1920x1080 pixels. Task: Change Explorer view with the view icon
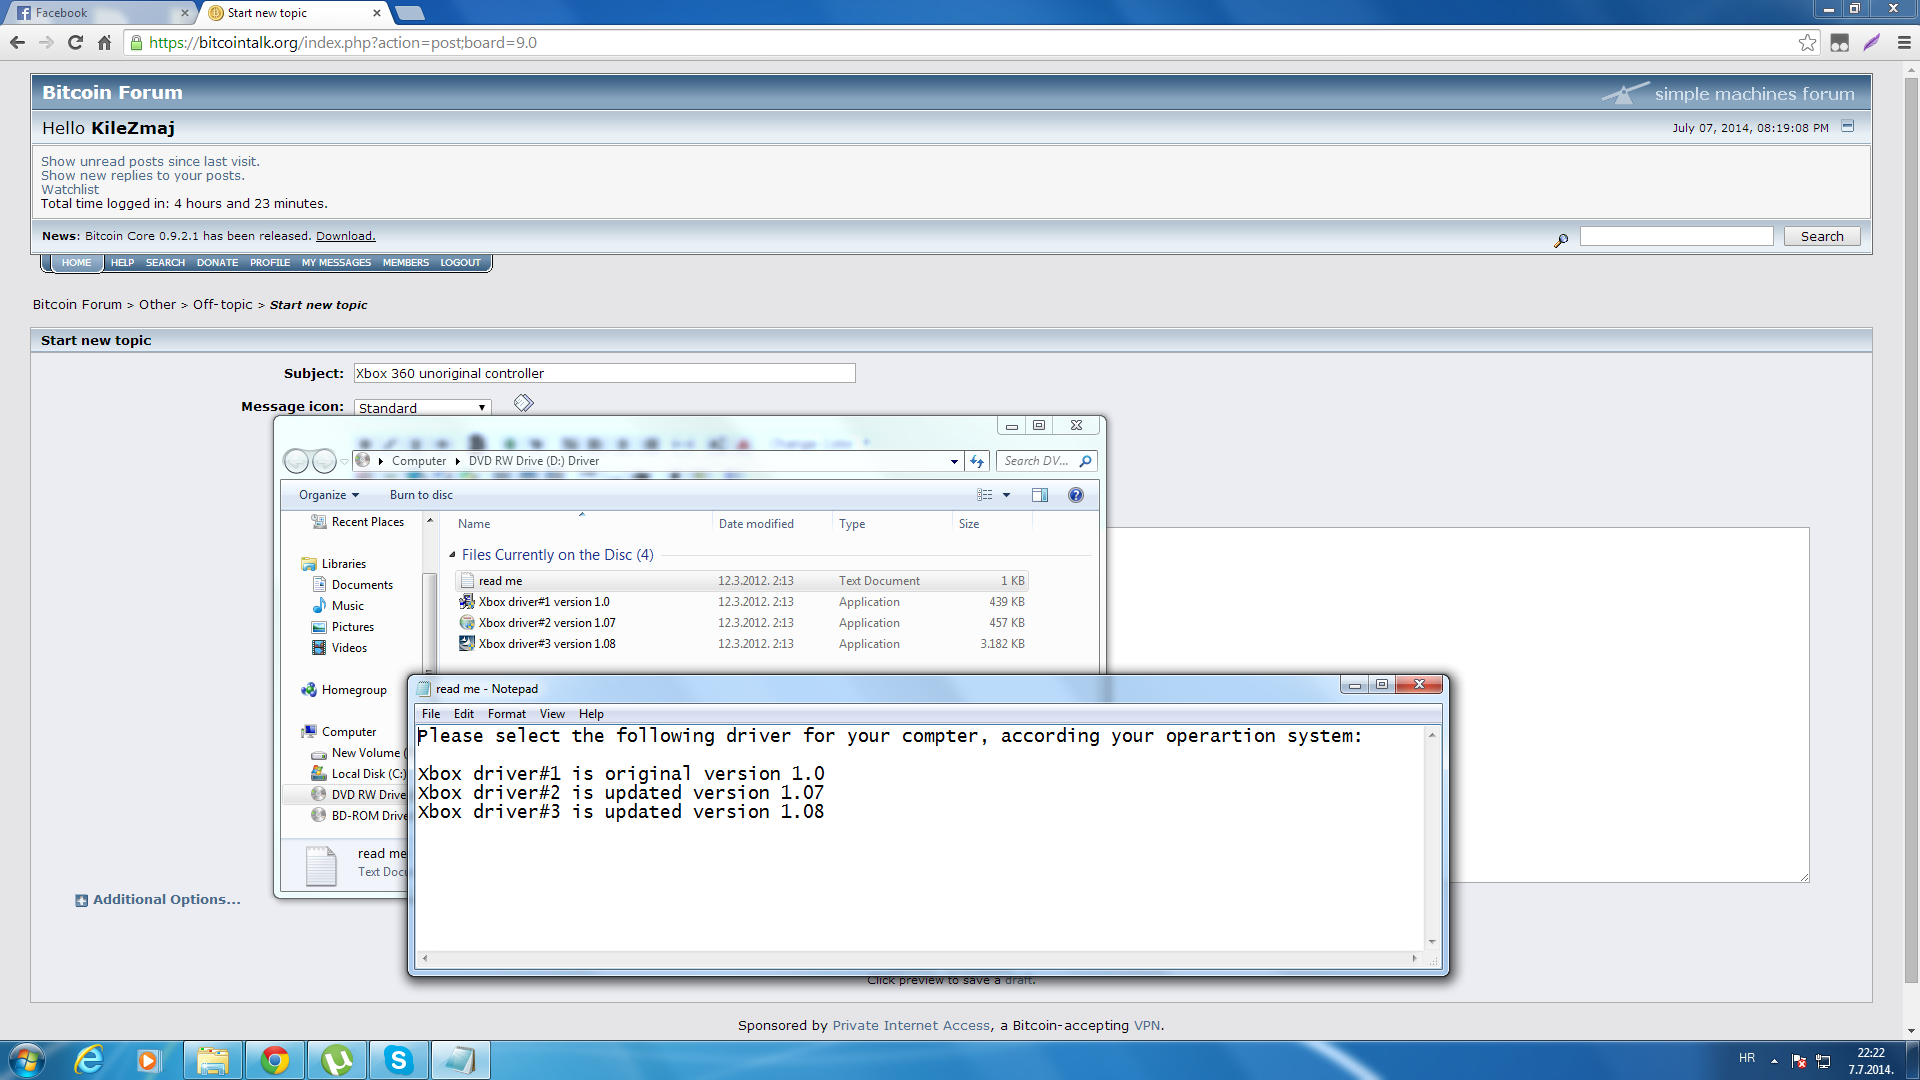pos(985,495)
